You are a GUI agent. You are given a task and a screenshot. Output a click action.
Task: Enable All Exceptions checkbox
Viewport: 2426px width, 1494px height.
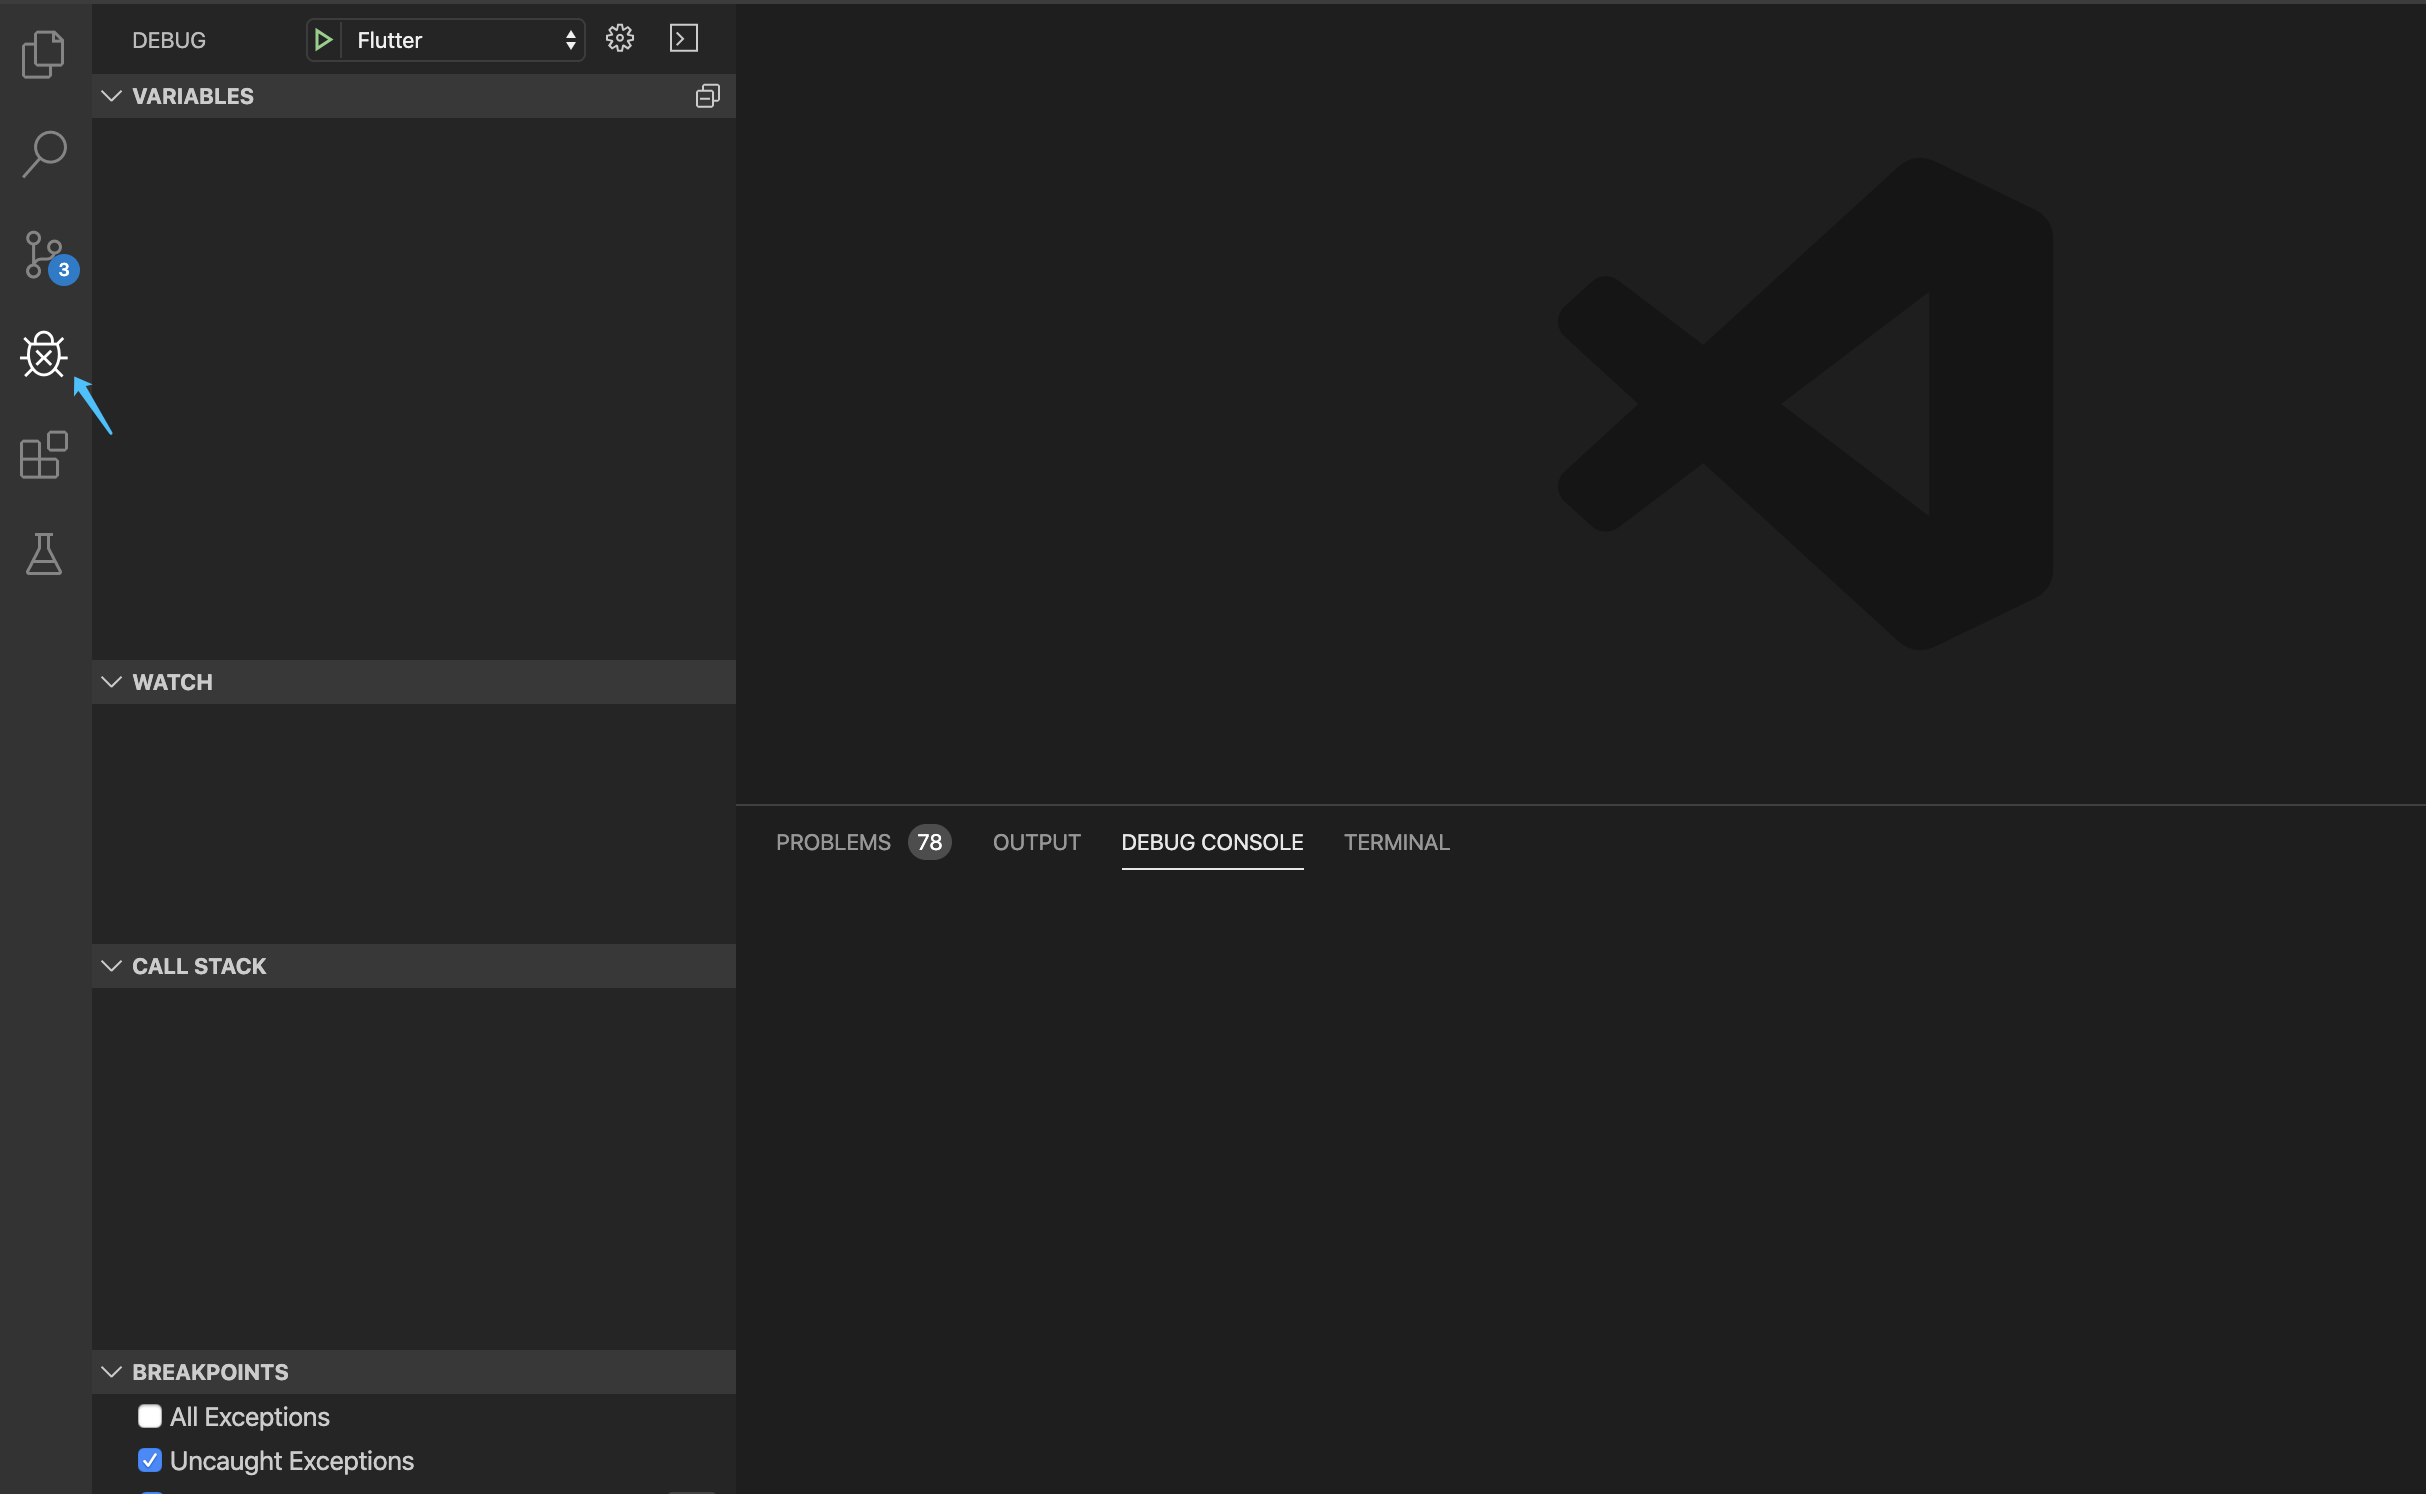(150, 1416)
